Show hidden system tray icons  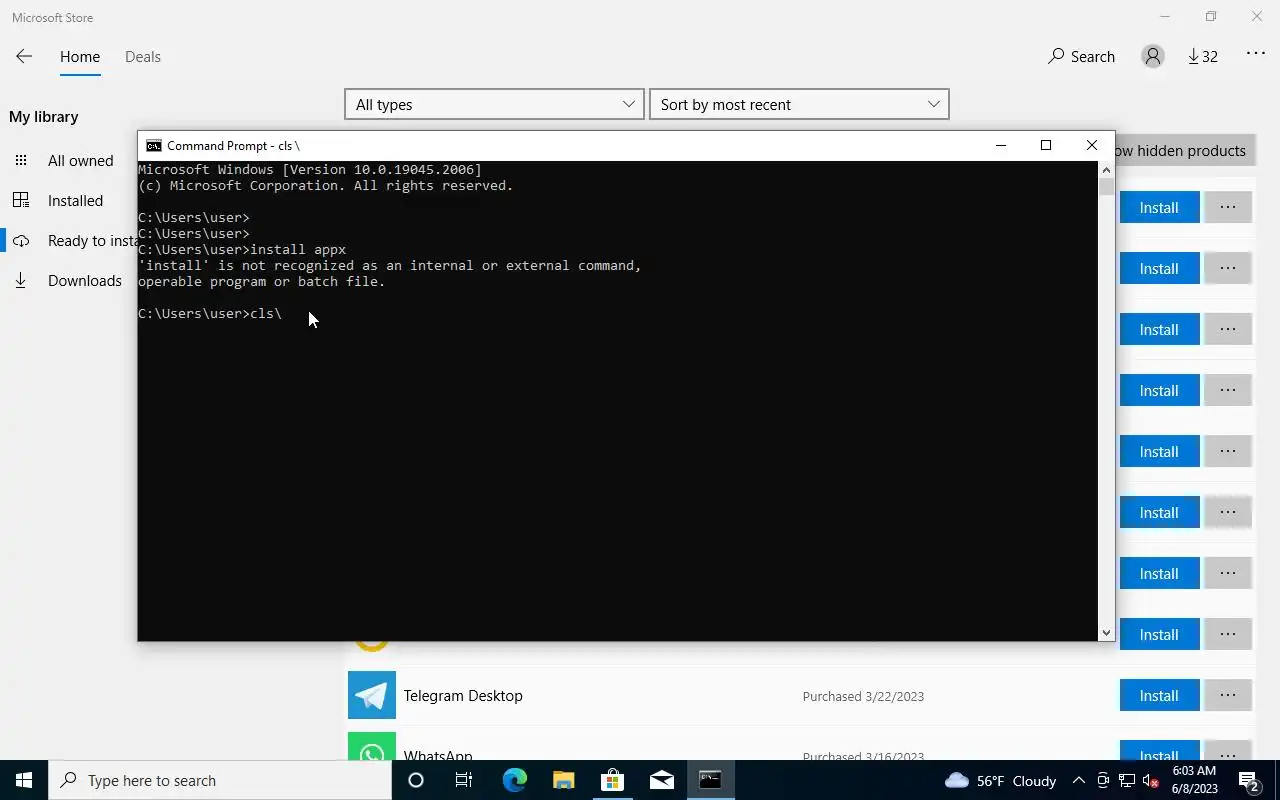pos(1079,780)
